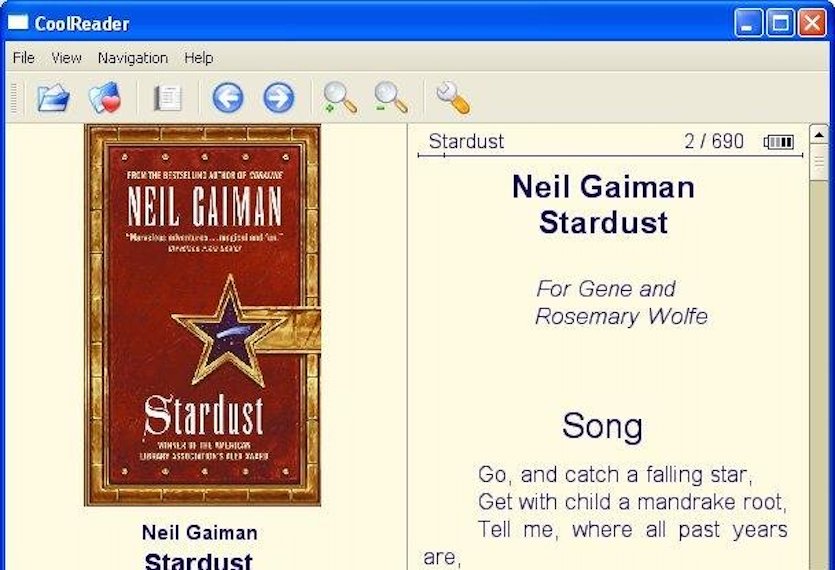The image size is (835, 570).
Task: Click the reading progress bar under header
Action: (x=610, y=156)
